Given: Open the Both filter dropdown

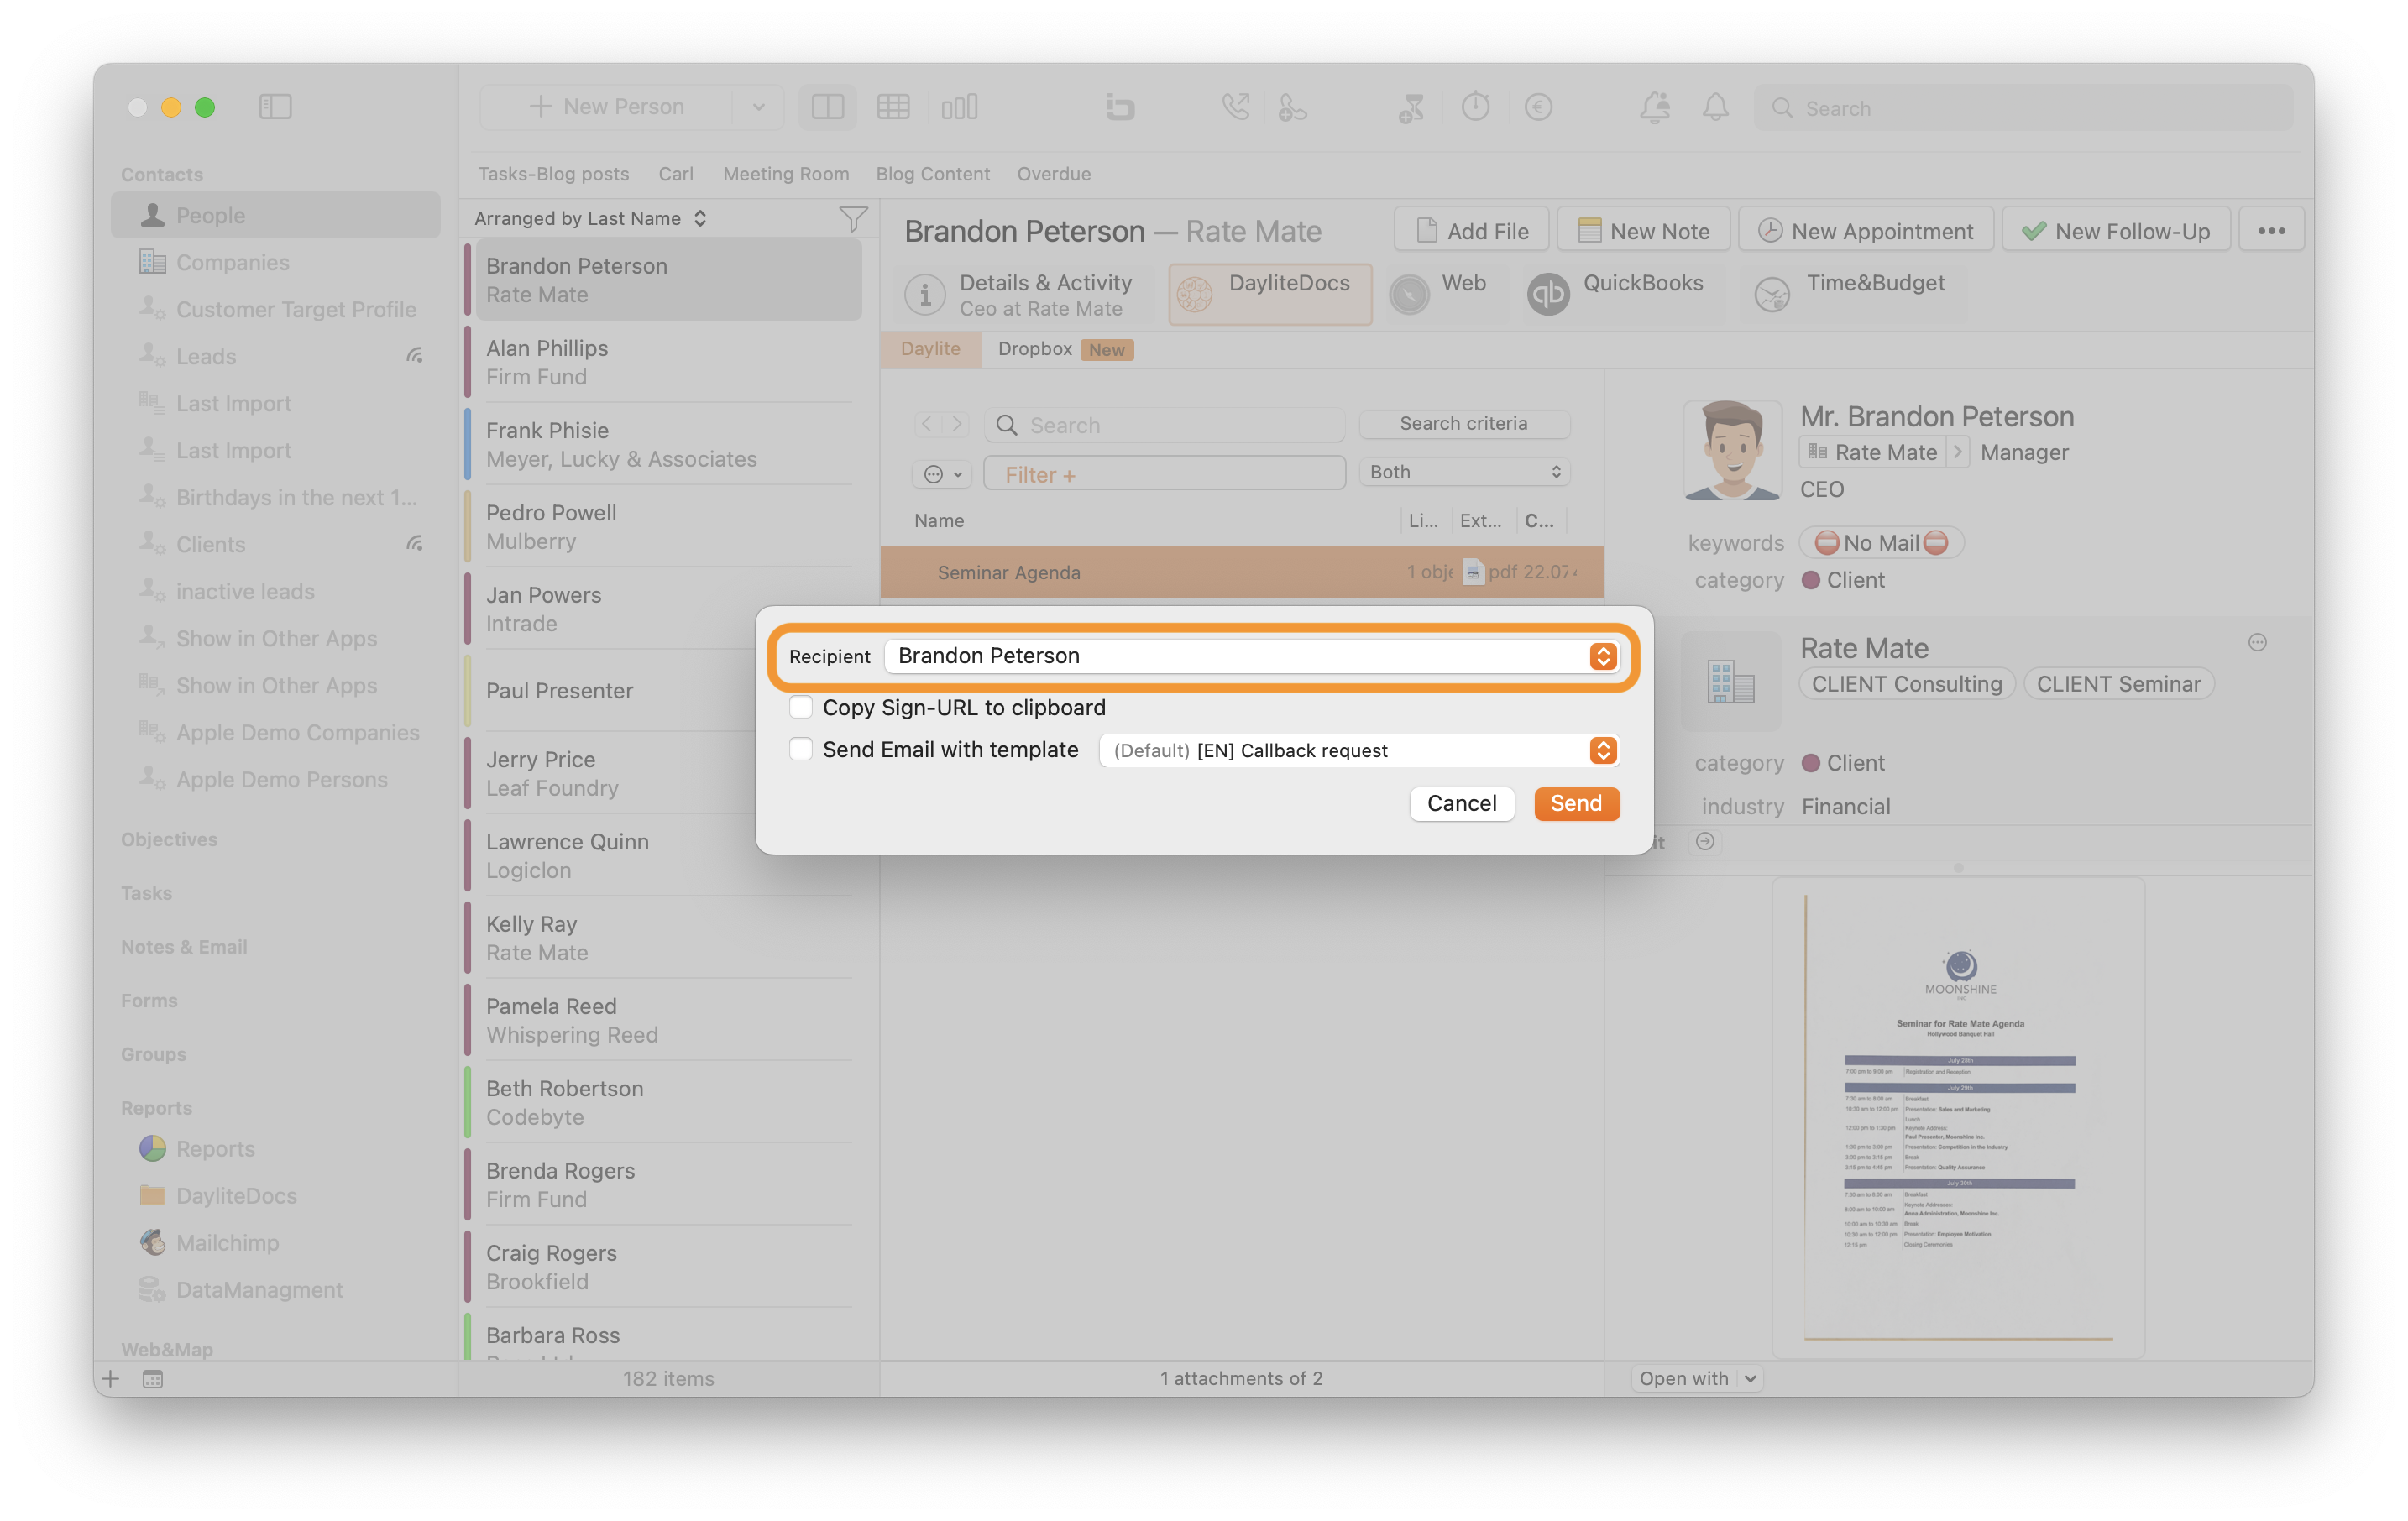Looking at the screenshot, I should click(1464, 472).
